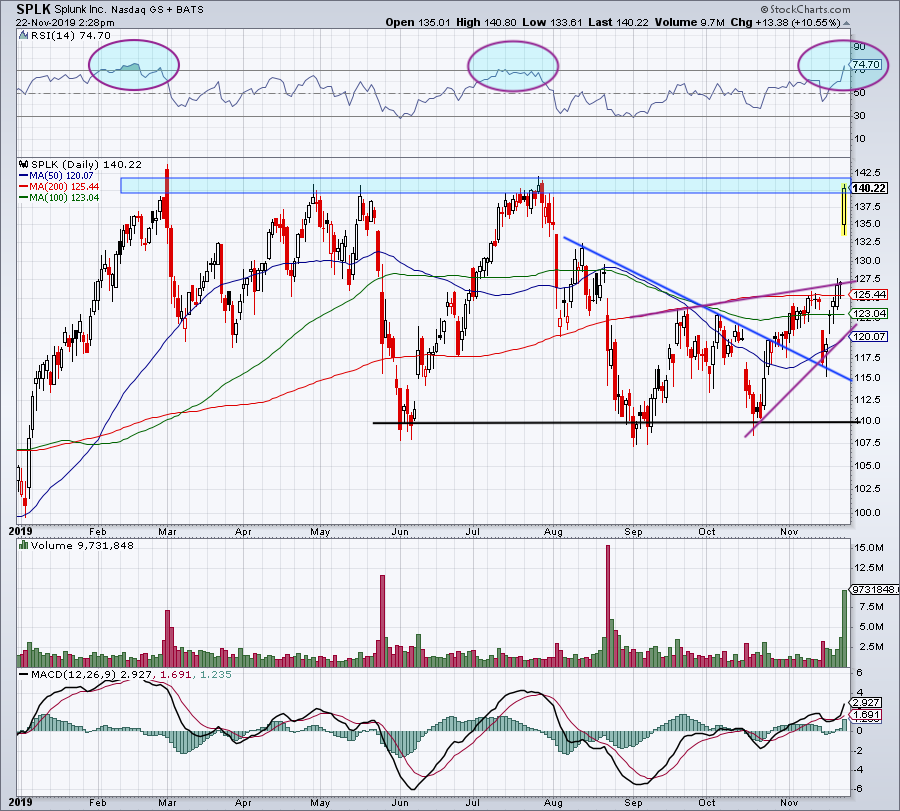Click the 1.691 signal value in MACD legend
This screenshot has width=900, height=811.
[174, 674]
